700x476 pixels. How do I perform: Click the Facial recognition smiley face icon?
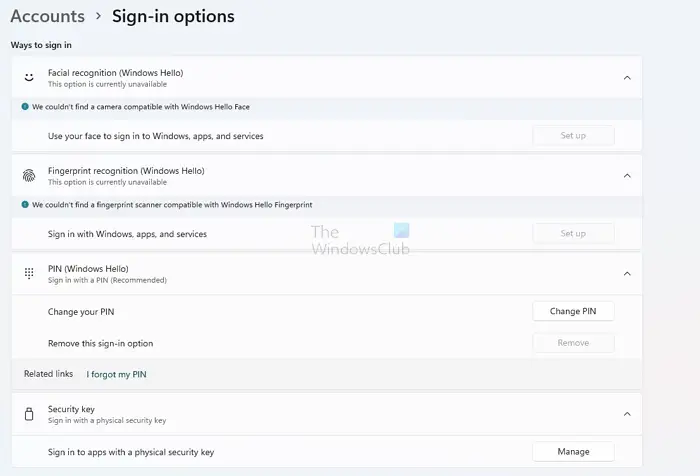pos(29,77)
